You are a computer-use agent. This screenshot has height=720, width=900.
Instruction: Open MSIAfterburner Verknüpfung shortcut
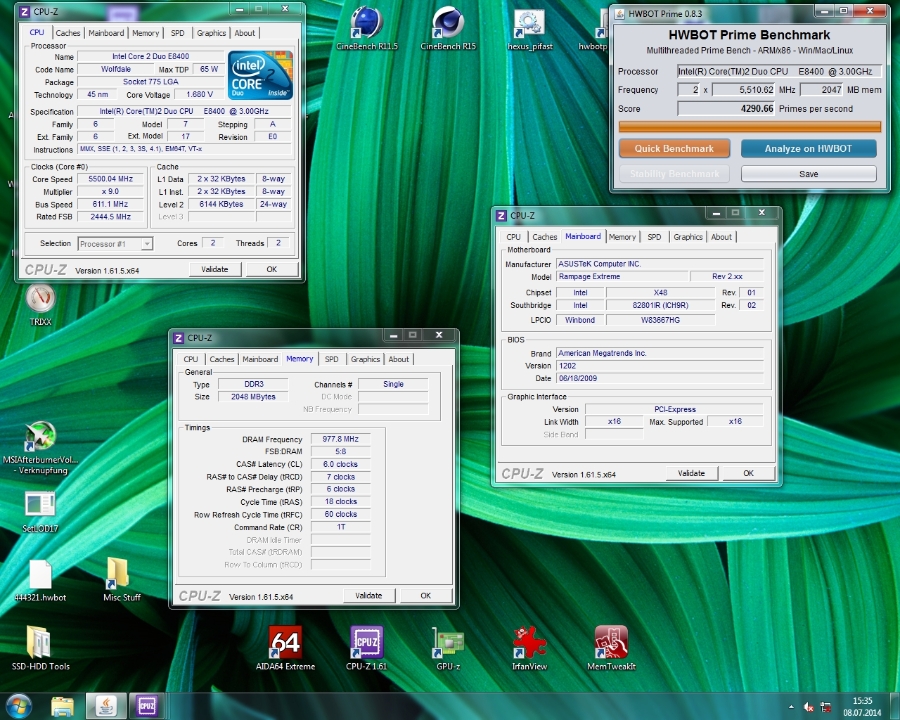pyautogui.click(x=40, y=448)
